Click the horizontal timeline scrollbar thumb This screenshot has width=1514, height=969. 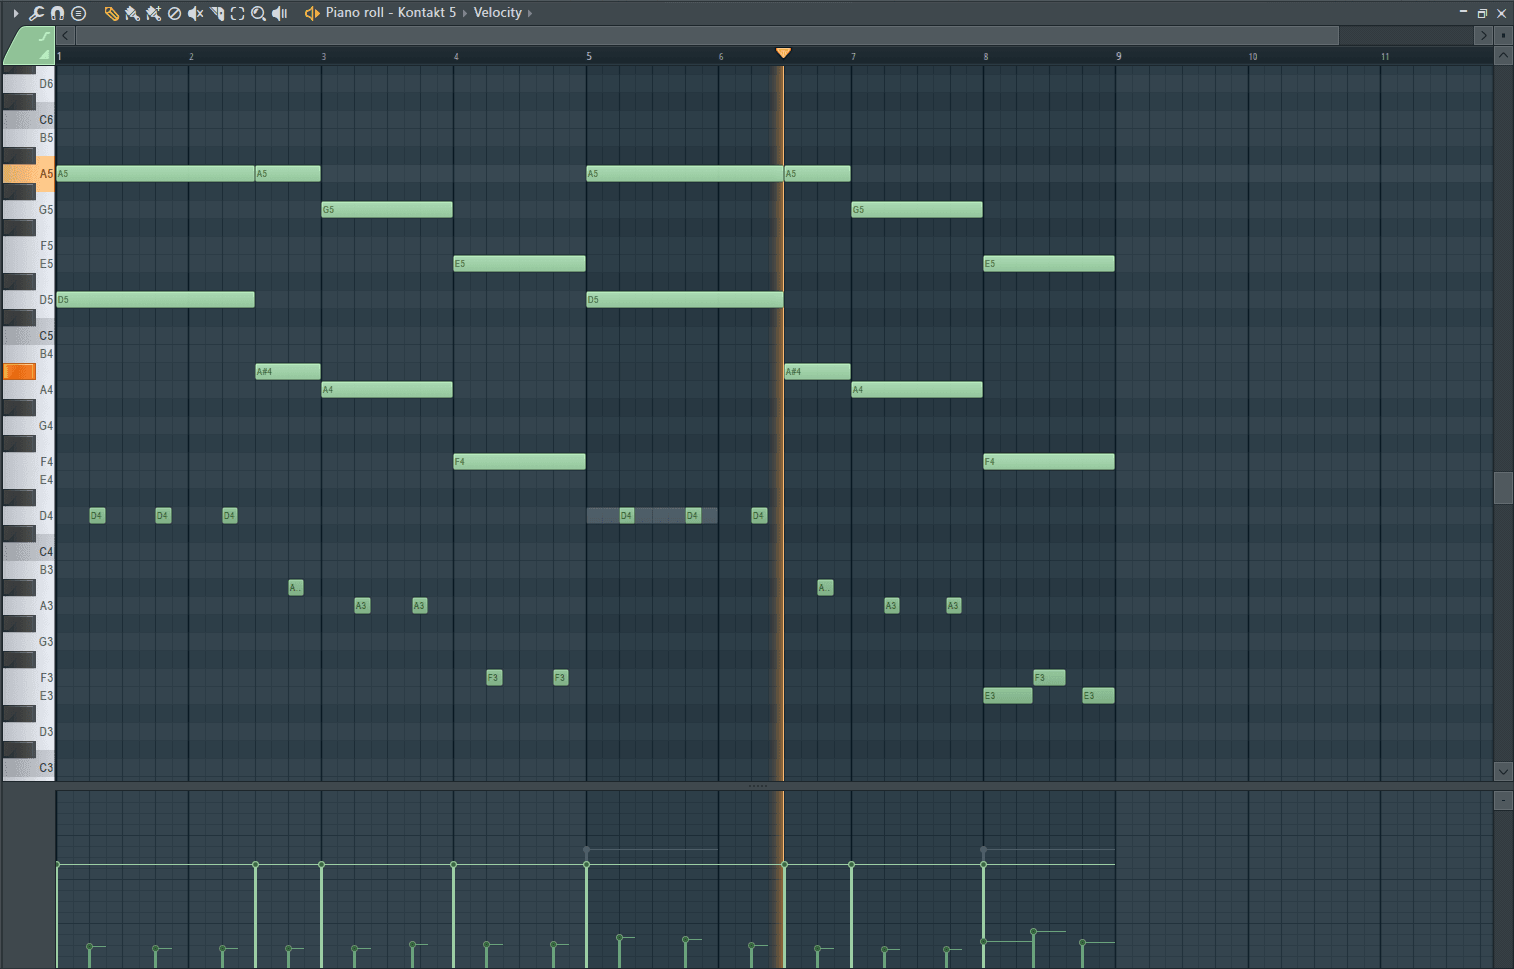coord(707,35)
